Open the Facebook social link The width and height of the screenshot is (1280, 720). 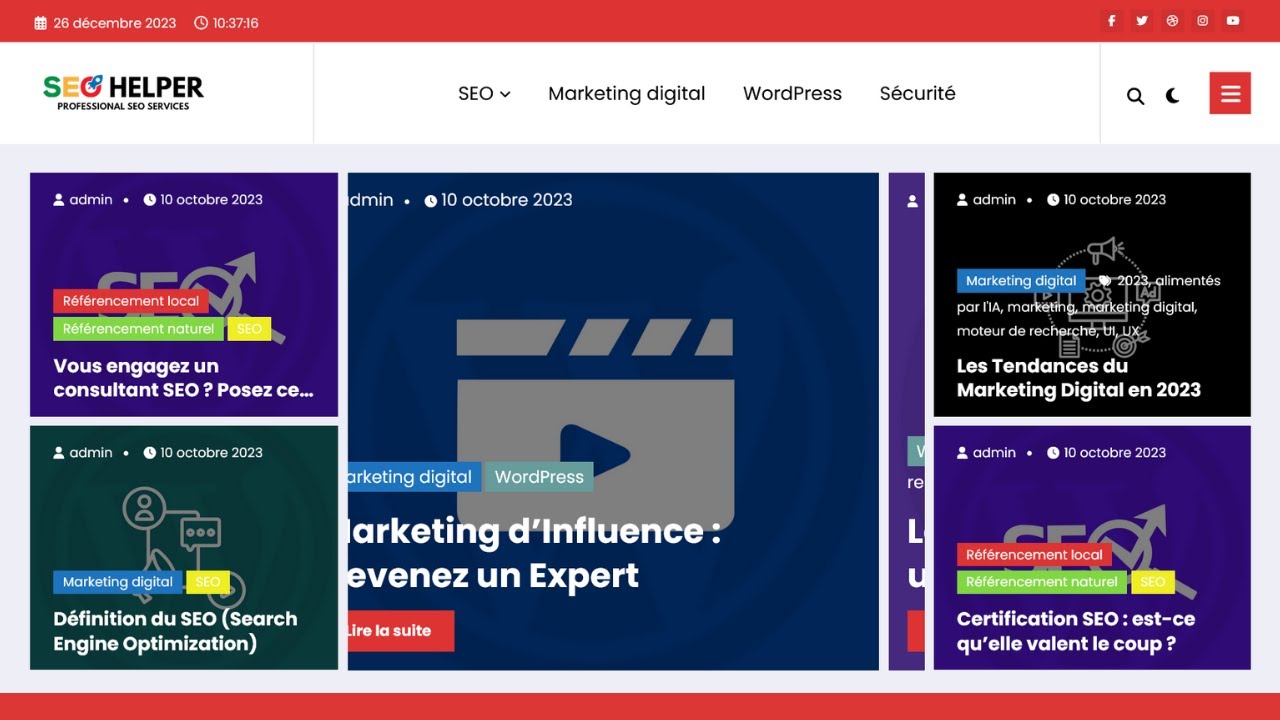coord(1111,21)
